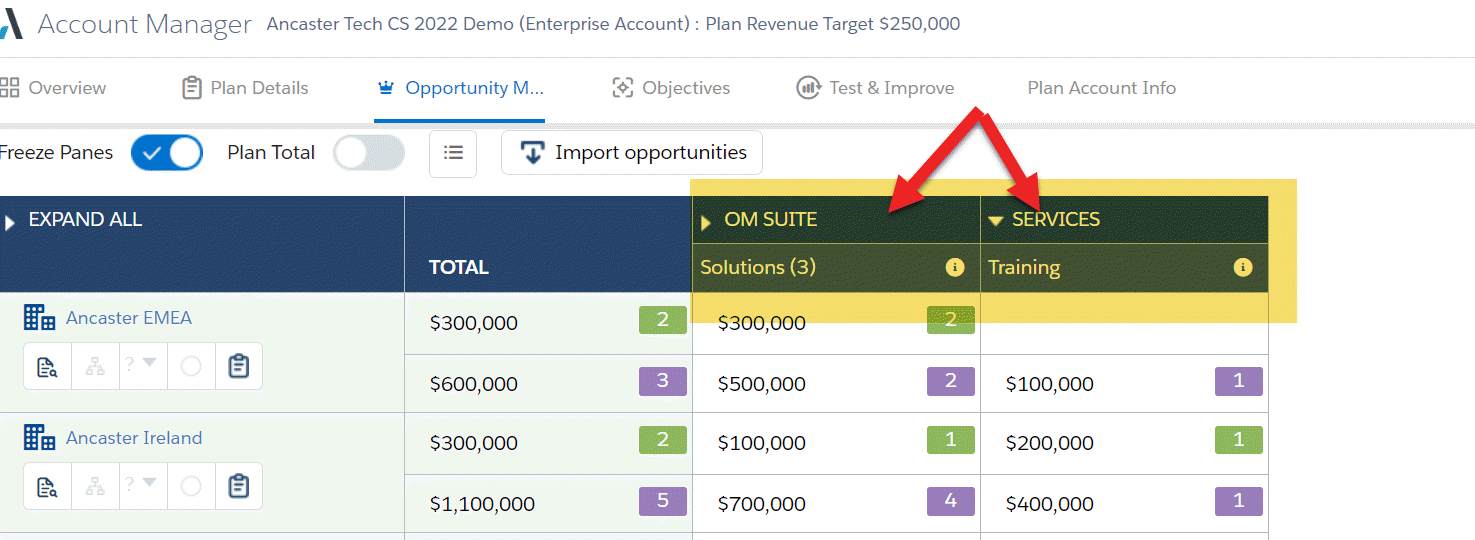Select the Opportunity Map tab
This screenshot has width=1475, height=540.
[x=460, y=88]
